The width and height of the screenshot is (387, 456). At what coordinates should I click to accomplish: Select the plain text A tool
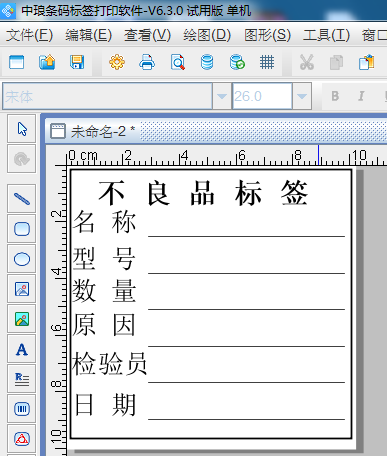[x=22, y=349]
